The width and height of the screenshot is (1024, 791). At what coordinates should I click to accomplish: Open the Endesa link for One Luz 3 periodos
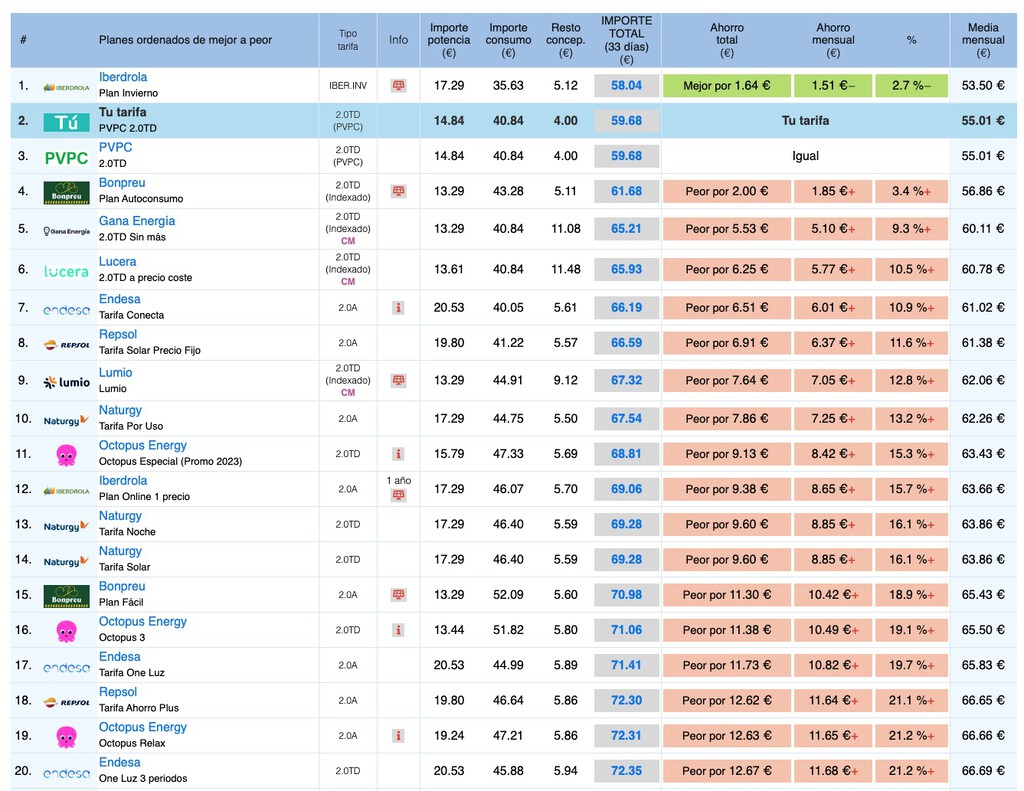pos(119,762)
